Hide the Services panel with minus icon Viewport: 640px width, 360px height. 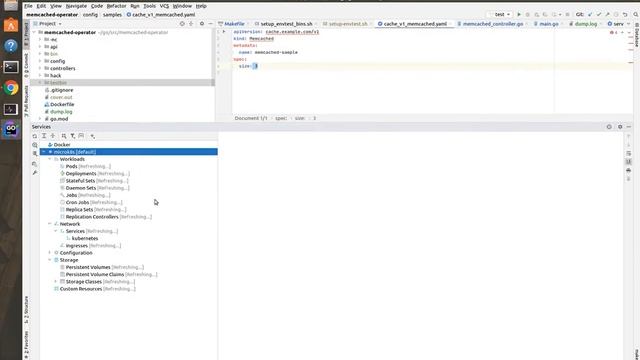(629, 127)
